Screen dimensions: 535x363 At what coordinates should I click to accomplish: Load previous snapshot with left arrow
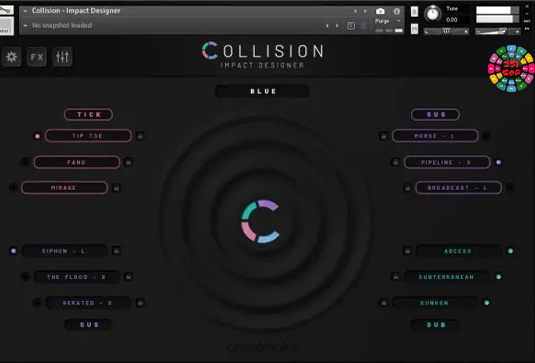pyautogui.click(x=327, y=26)
